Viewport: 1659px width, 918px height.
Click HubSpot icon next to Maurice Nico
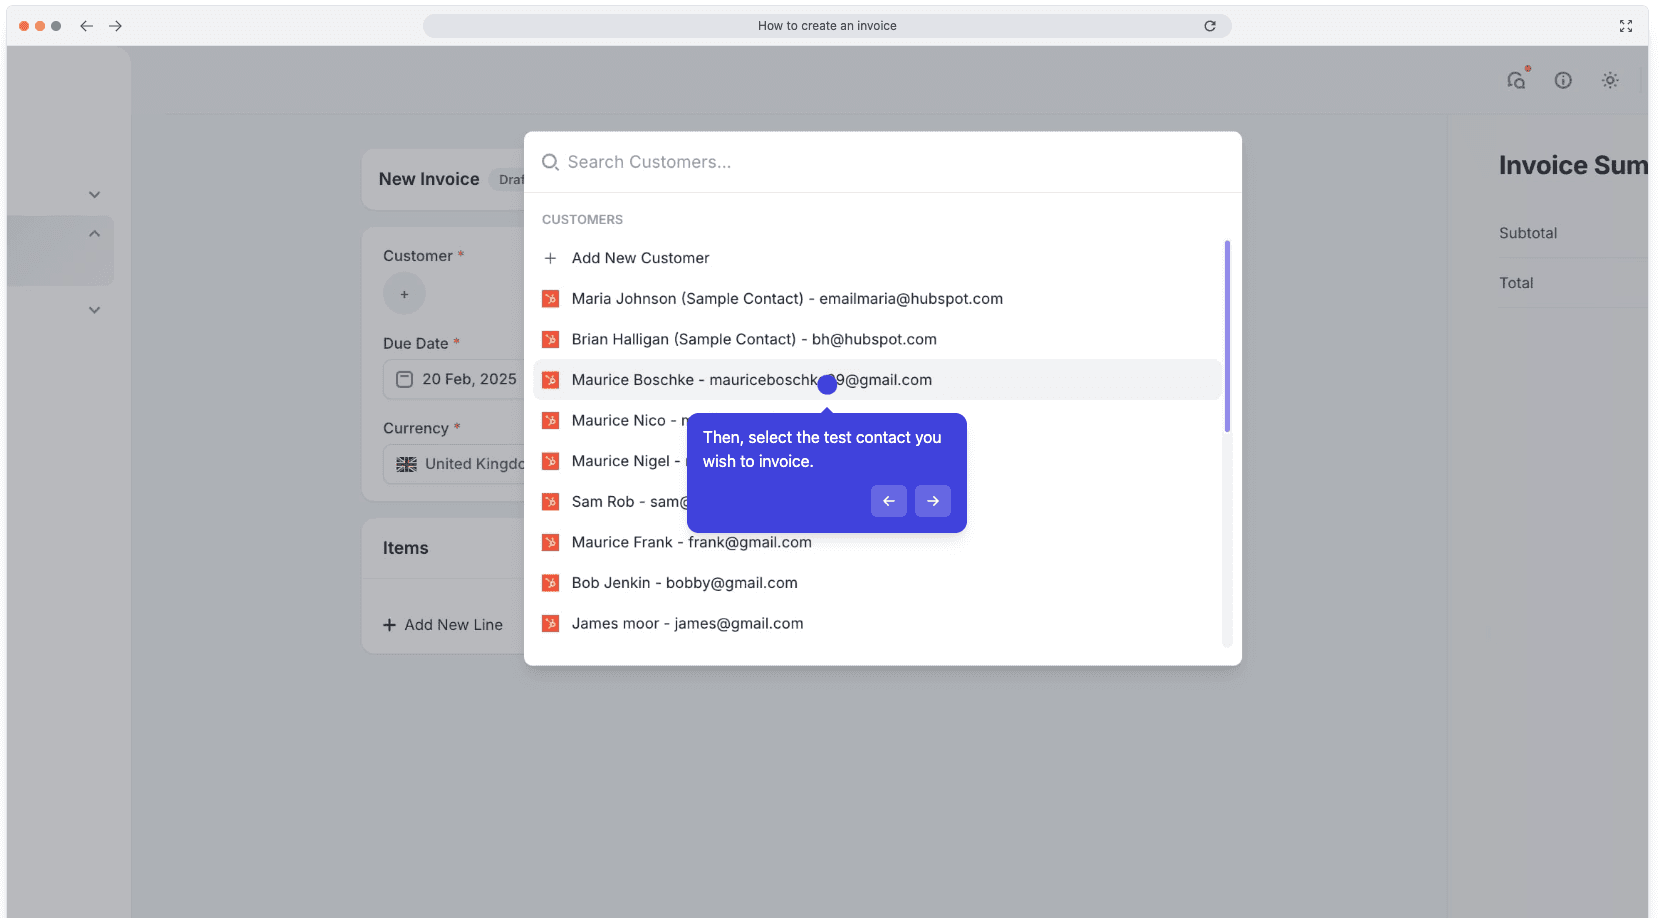(550, 421)
